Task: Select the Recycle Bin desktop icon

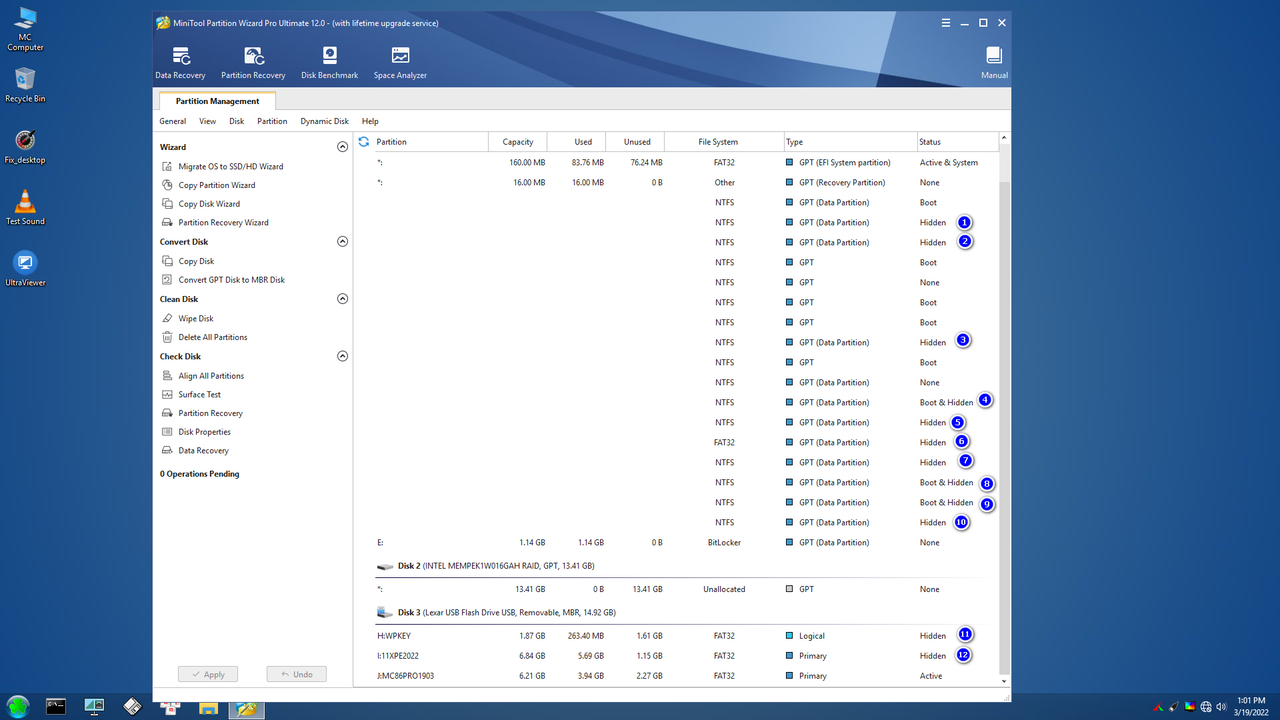Action: pyautogui.click(x=25, y=85)
